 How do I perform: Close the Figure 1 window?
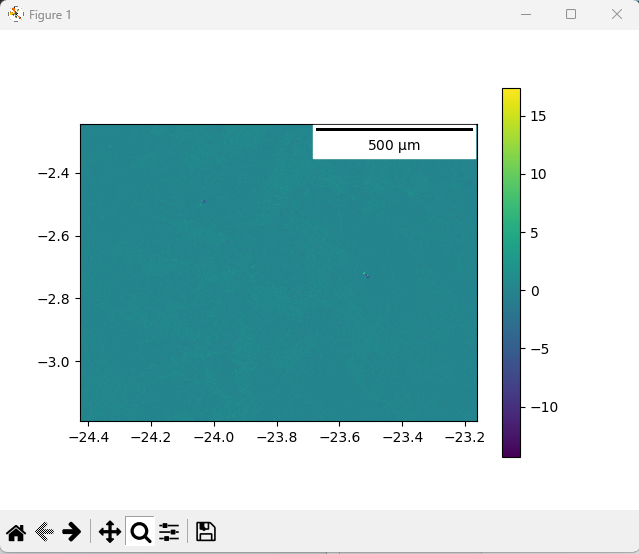pyautogui.click(x=616, y=15)
